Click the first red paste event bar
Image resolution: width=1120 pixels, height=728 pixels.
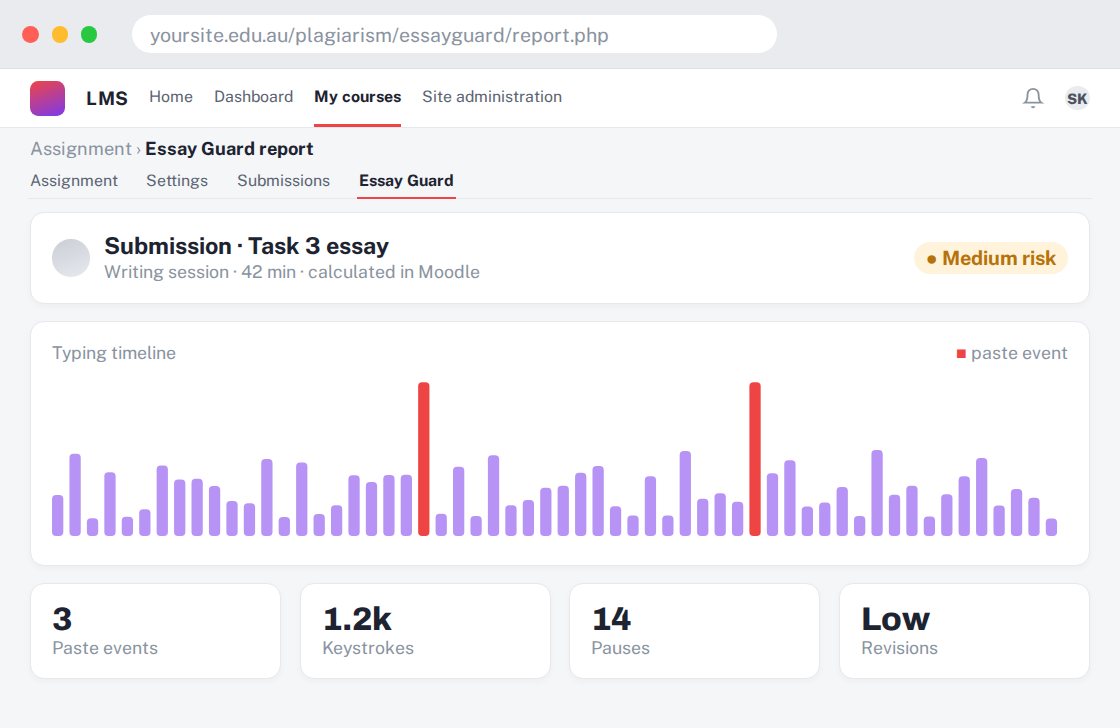pos(424,459)
